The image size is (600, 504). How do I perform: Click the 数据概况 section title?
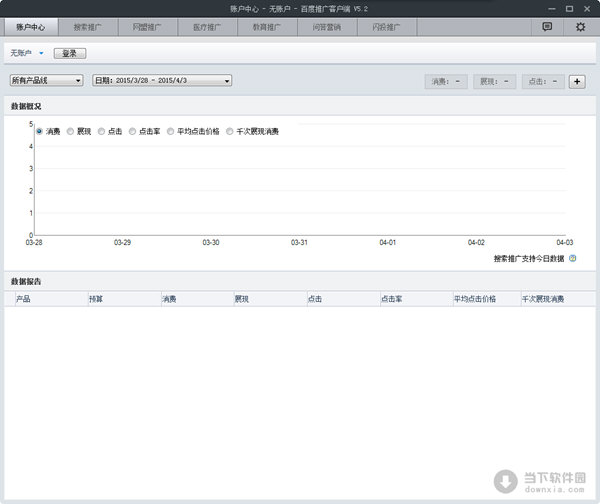tap(26, 106)
